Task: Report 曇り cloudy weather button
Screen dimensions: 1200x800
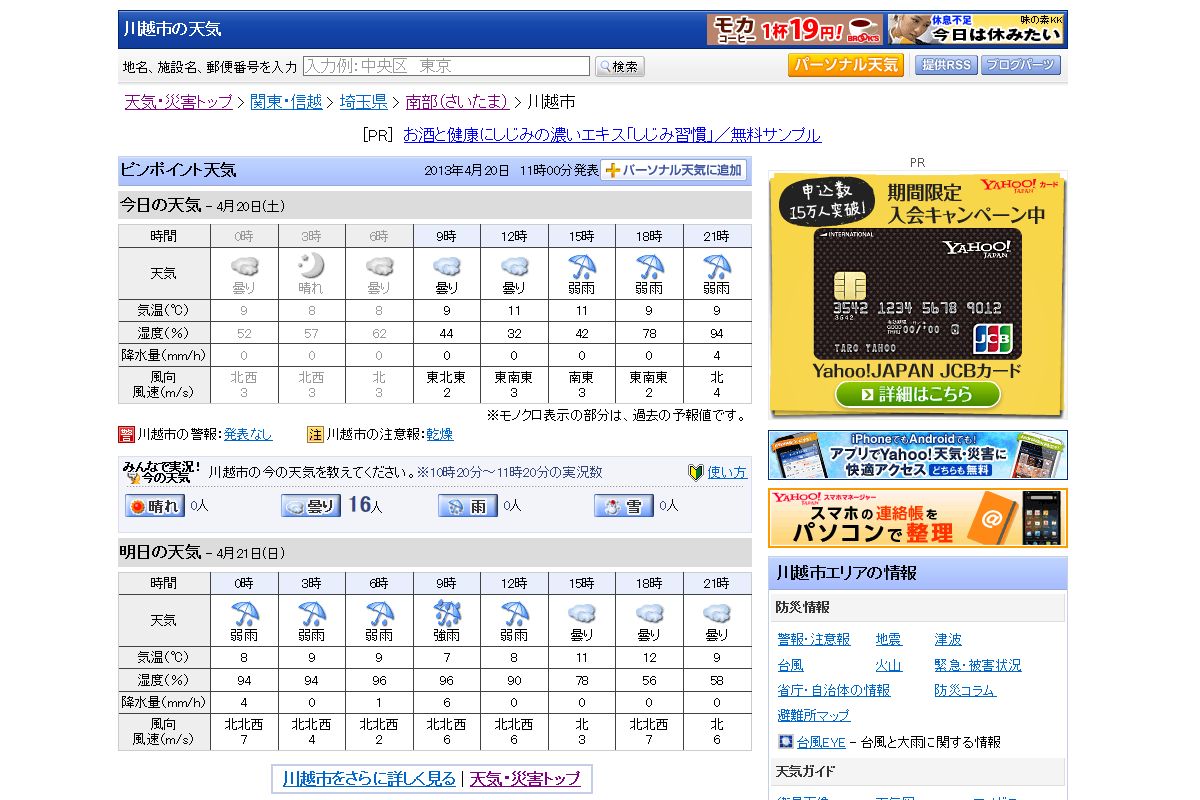Action: (x=311, y=506)
